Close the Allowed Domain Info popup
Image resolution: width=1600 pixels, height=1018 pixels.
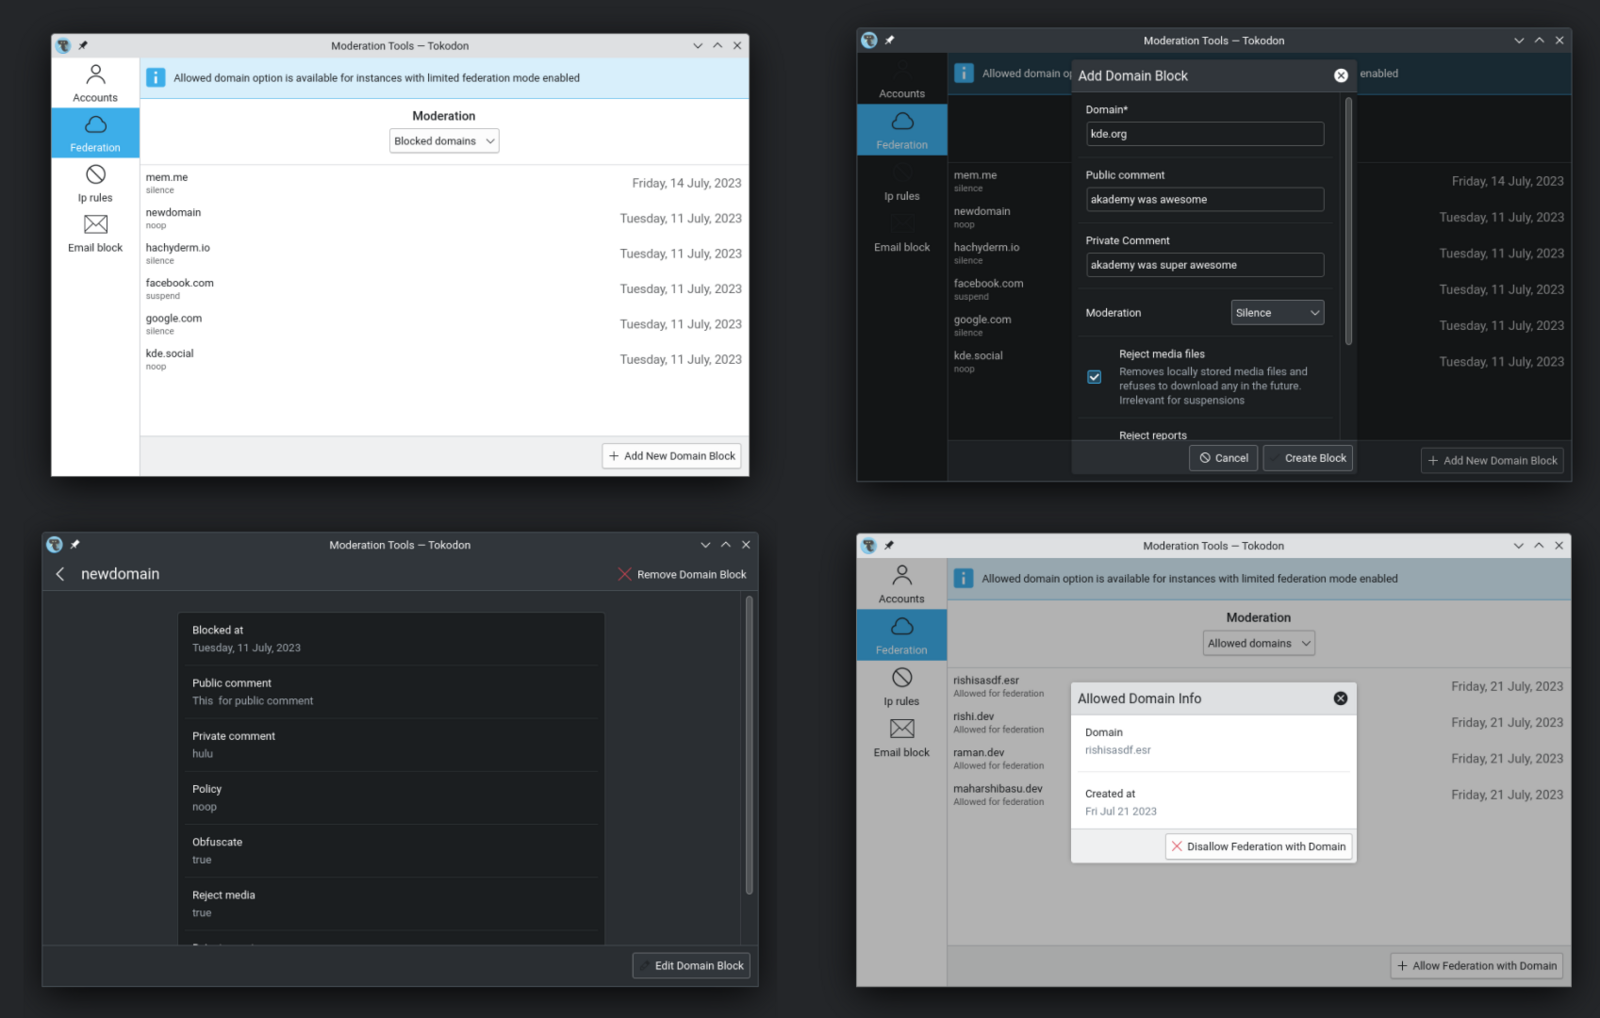tap(1340, 698)
